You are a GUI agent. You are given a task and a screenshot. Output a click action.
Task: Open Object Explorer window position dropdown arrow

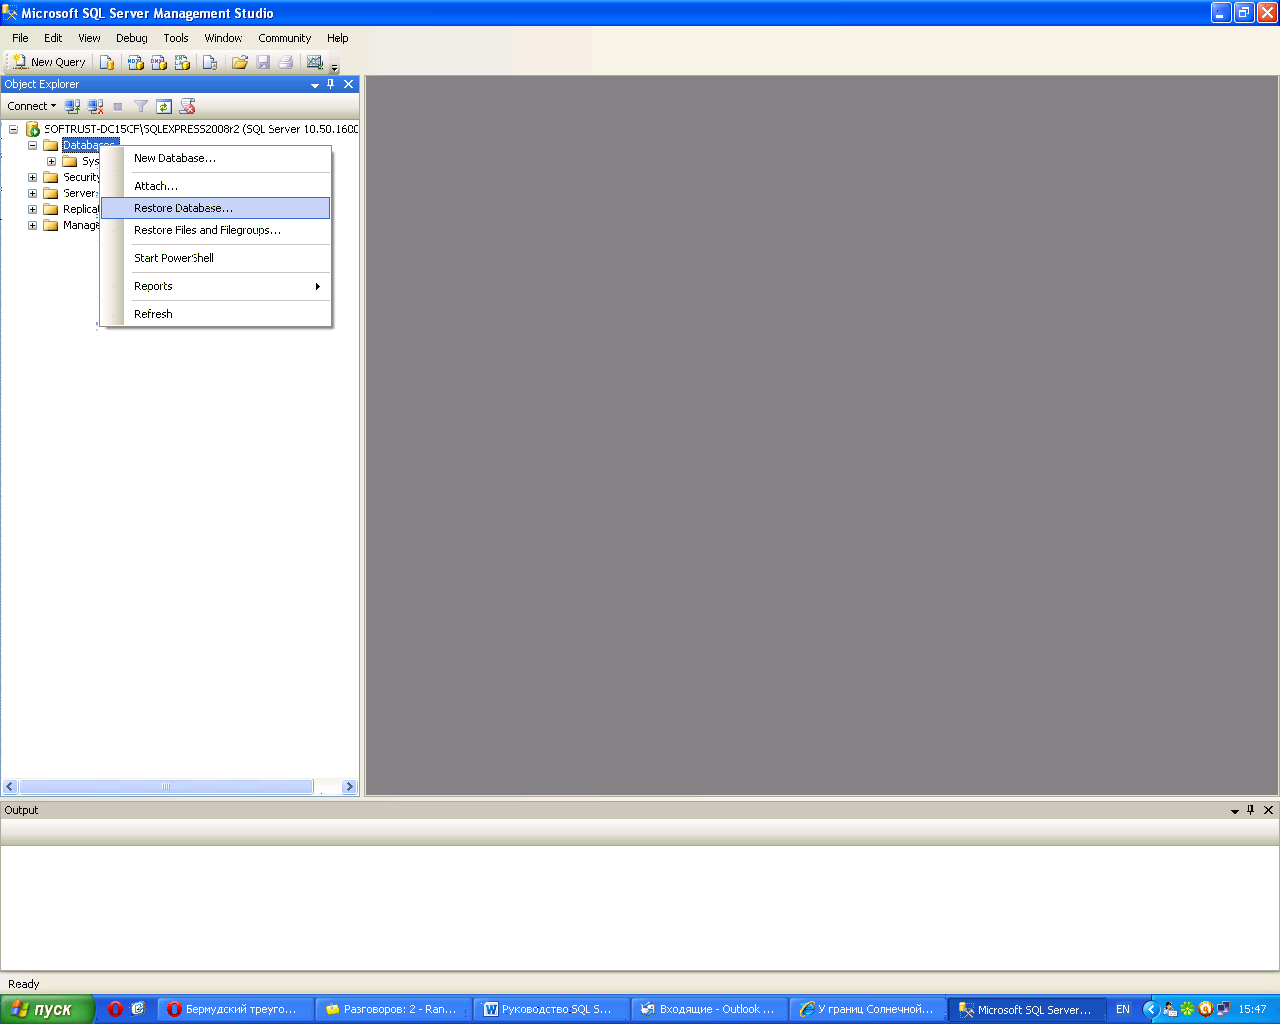[315, 85]
